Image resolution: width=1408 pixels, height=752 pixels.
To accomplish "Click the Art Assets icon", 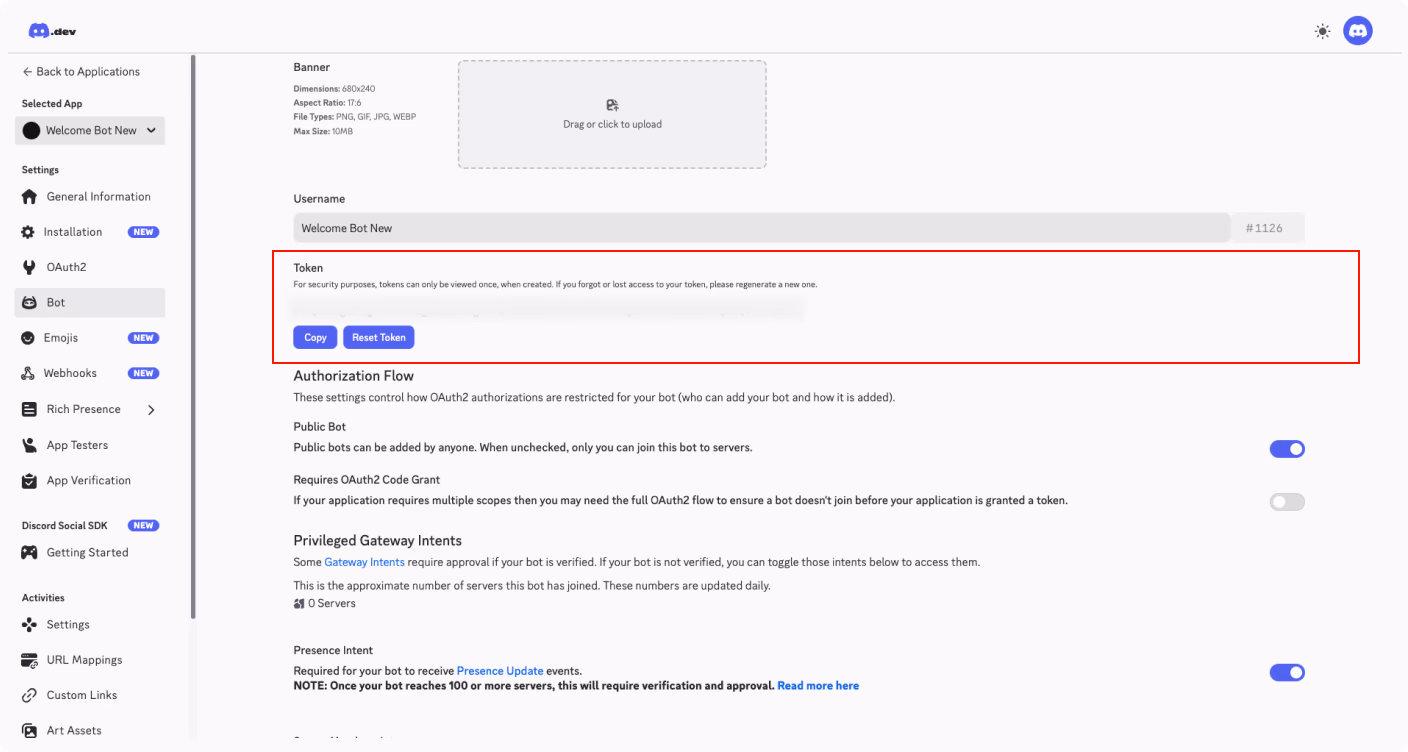I will (29, 731).
